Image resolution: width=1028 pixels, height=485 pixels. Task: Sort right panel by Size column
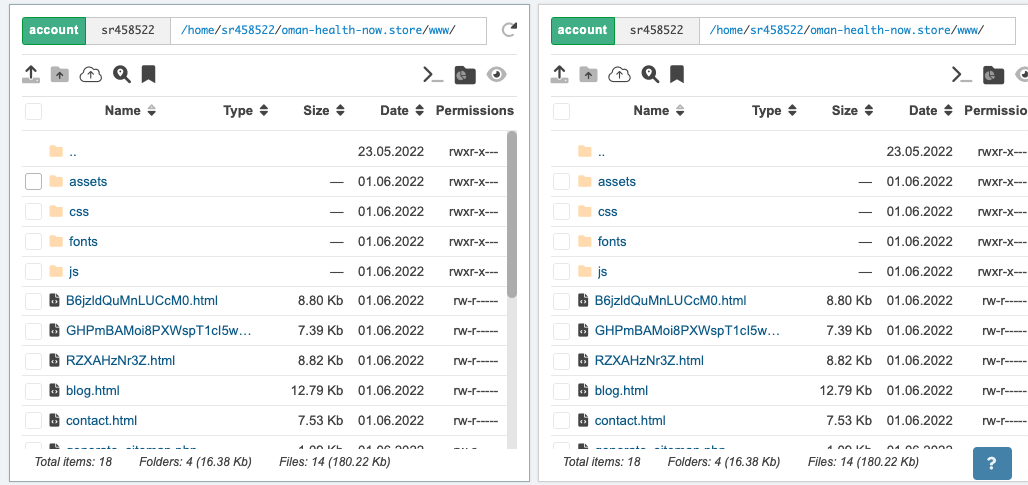(x=852, y=111)
